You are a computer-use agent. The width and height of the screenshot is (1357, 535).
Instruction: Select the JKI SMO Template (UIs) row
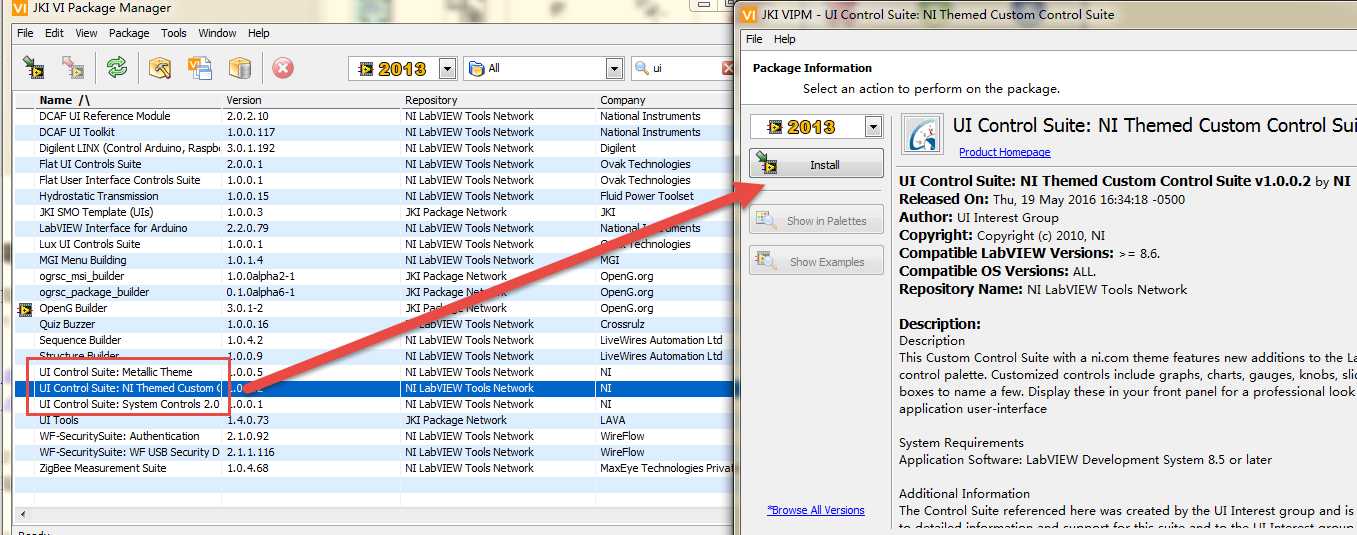[x=374, y=212]
